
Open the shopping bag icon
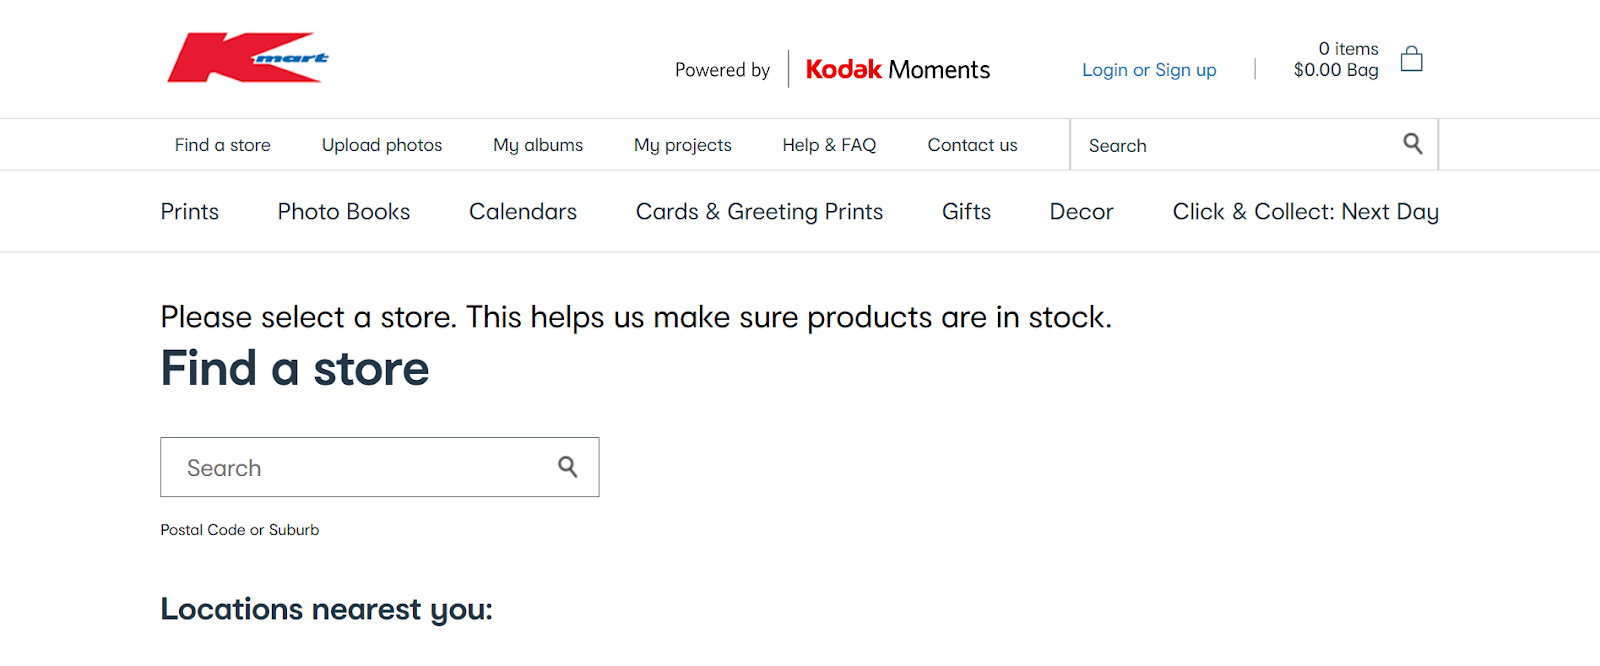1411,59
